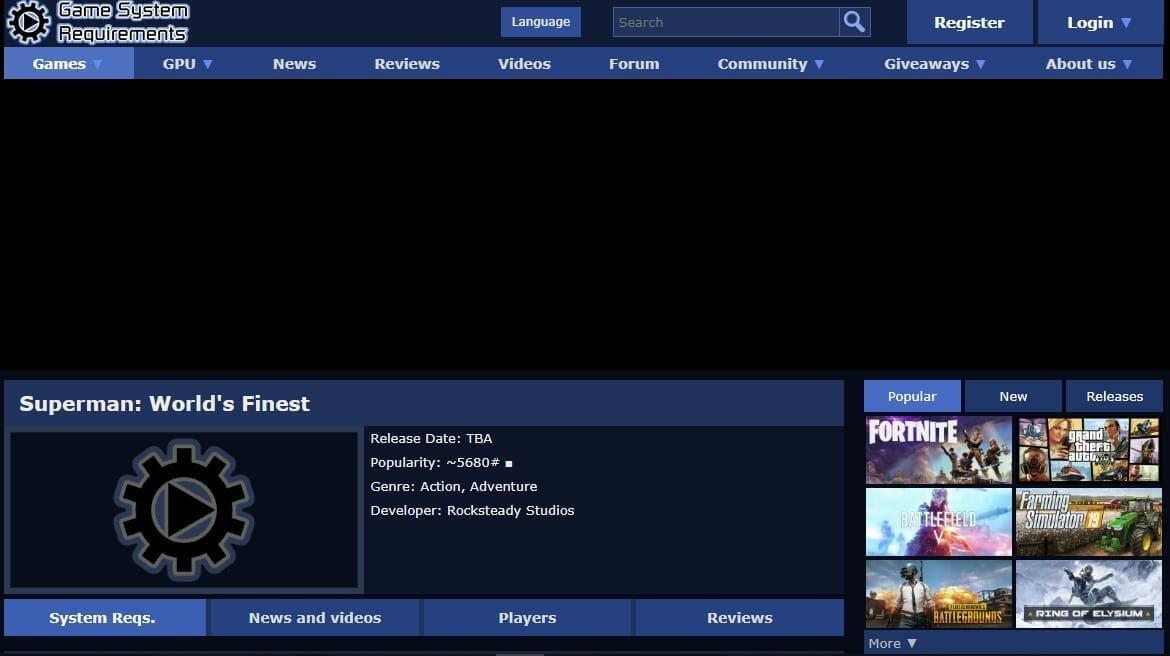1170x656 pixels.
Task: Open the Ring of Elysium thumbnail
Action: [x=1088, y=593]
